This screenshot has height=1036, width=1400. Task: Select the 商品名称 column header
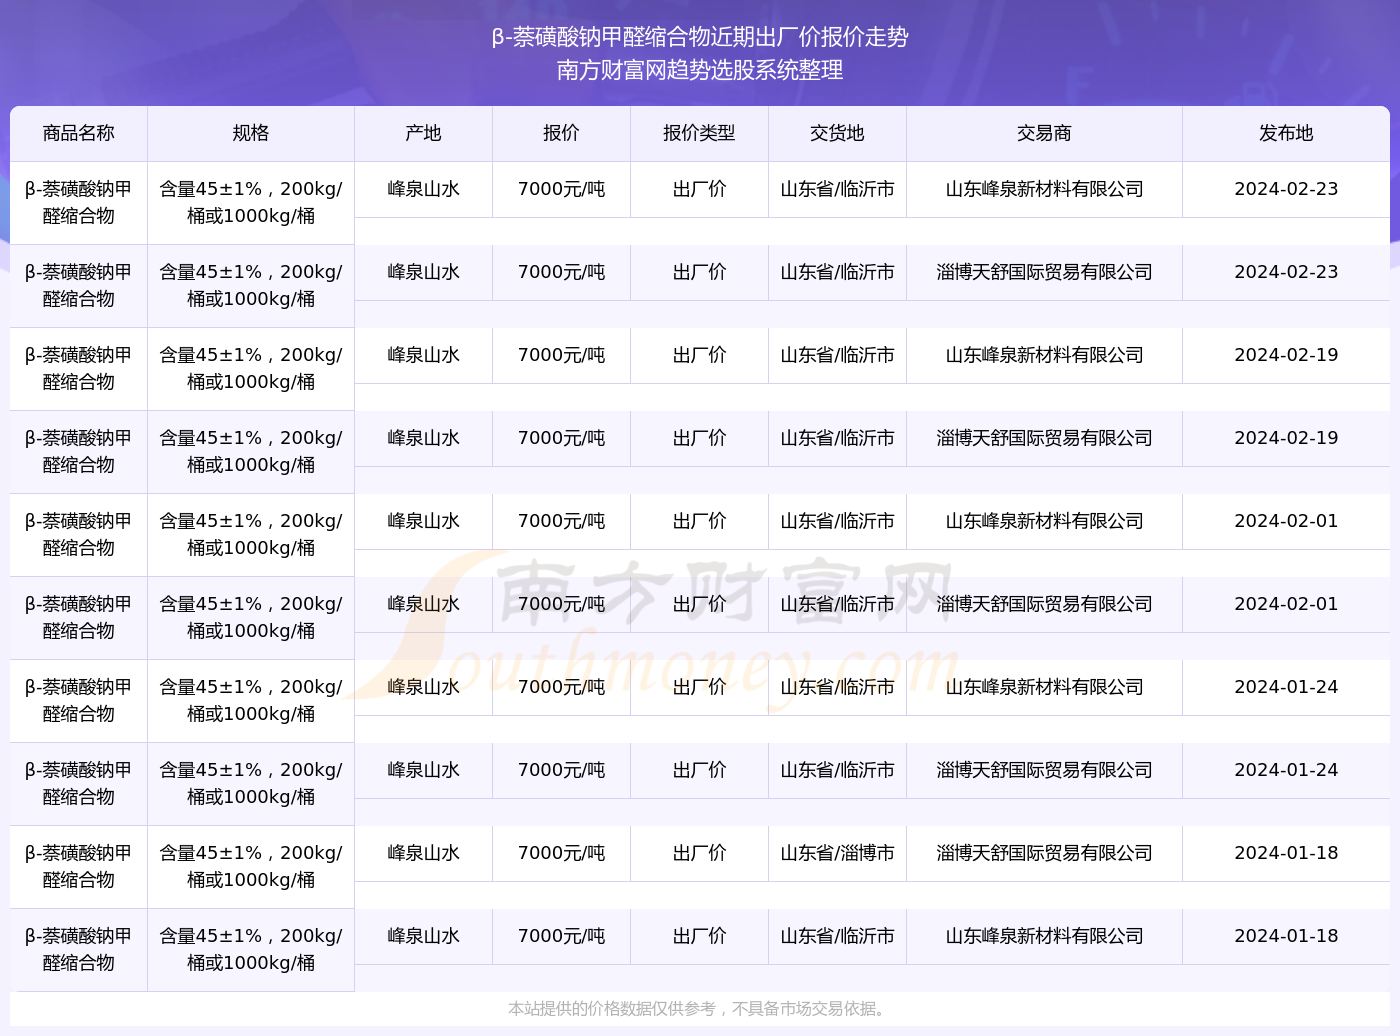pos(79,133)
